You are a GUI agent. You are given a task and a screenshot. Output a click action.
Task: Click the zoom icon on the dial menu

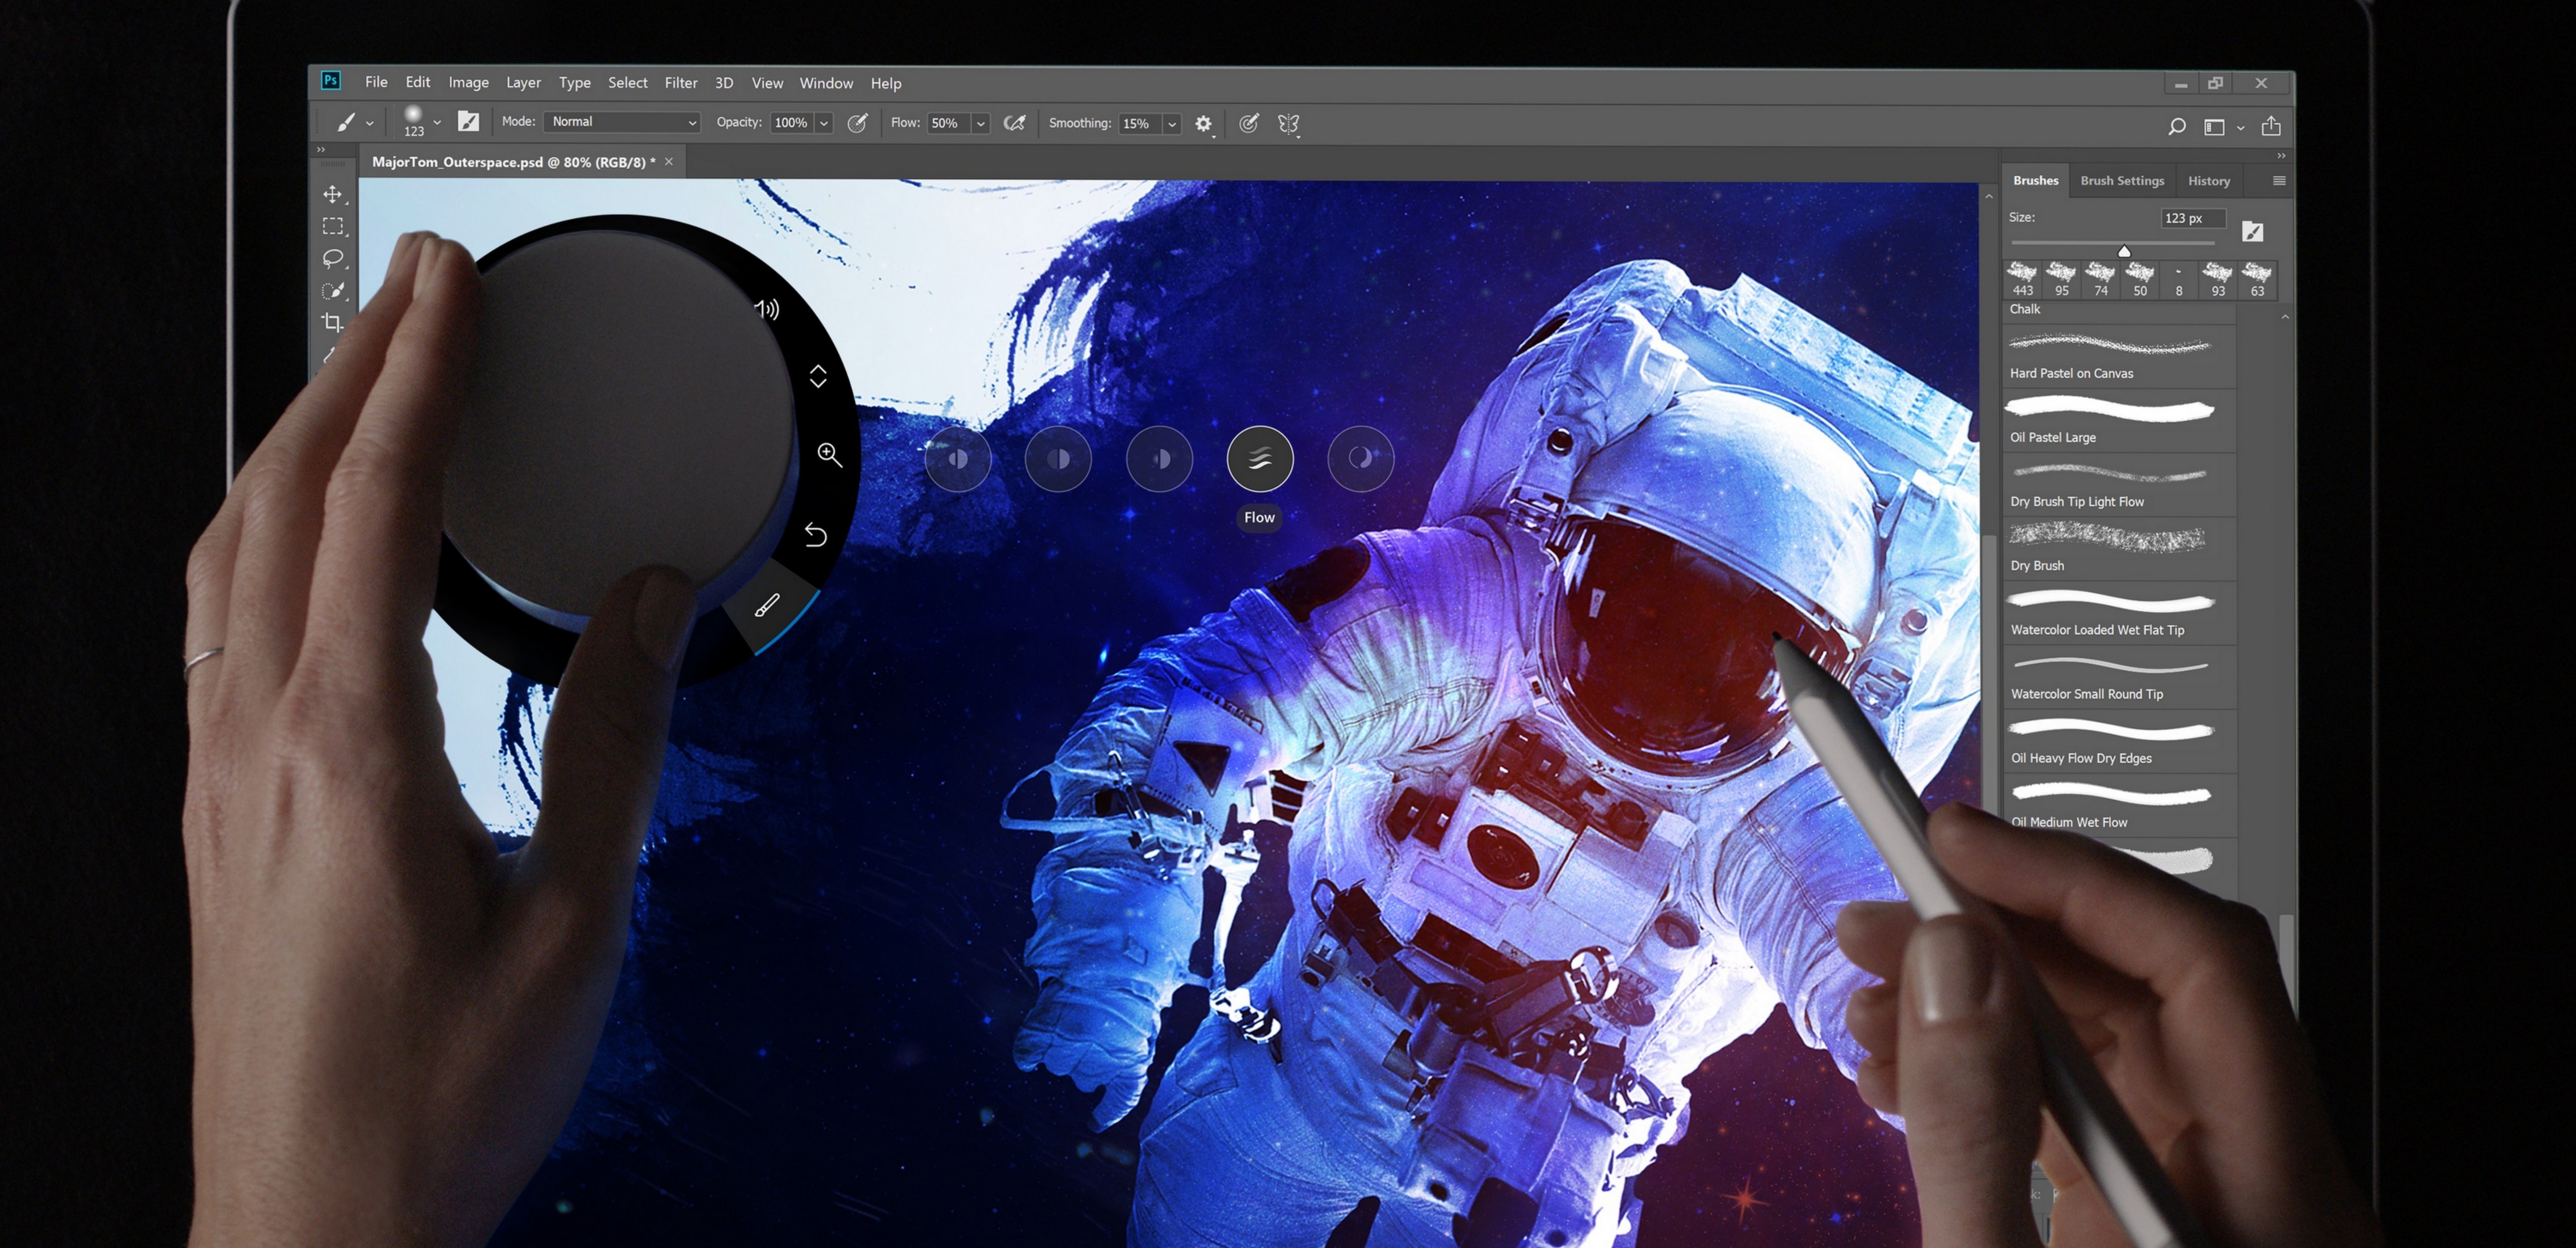click(x=829, y=455)
